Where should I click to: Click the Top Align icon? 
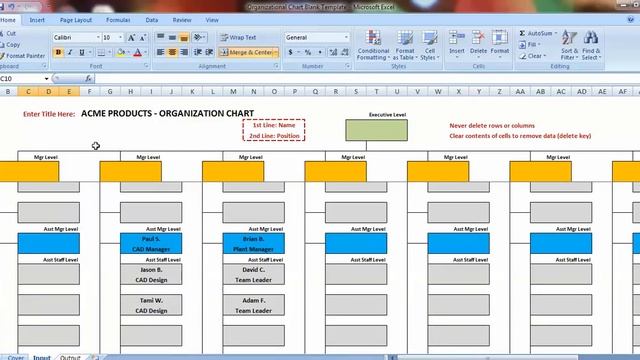tap(160, 38)
